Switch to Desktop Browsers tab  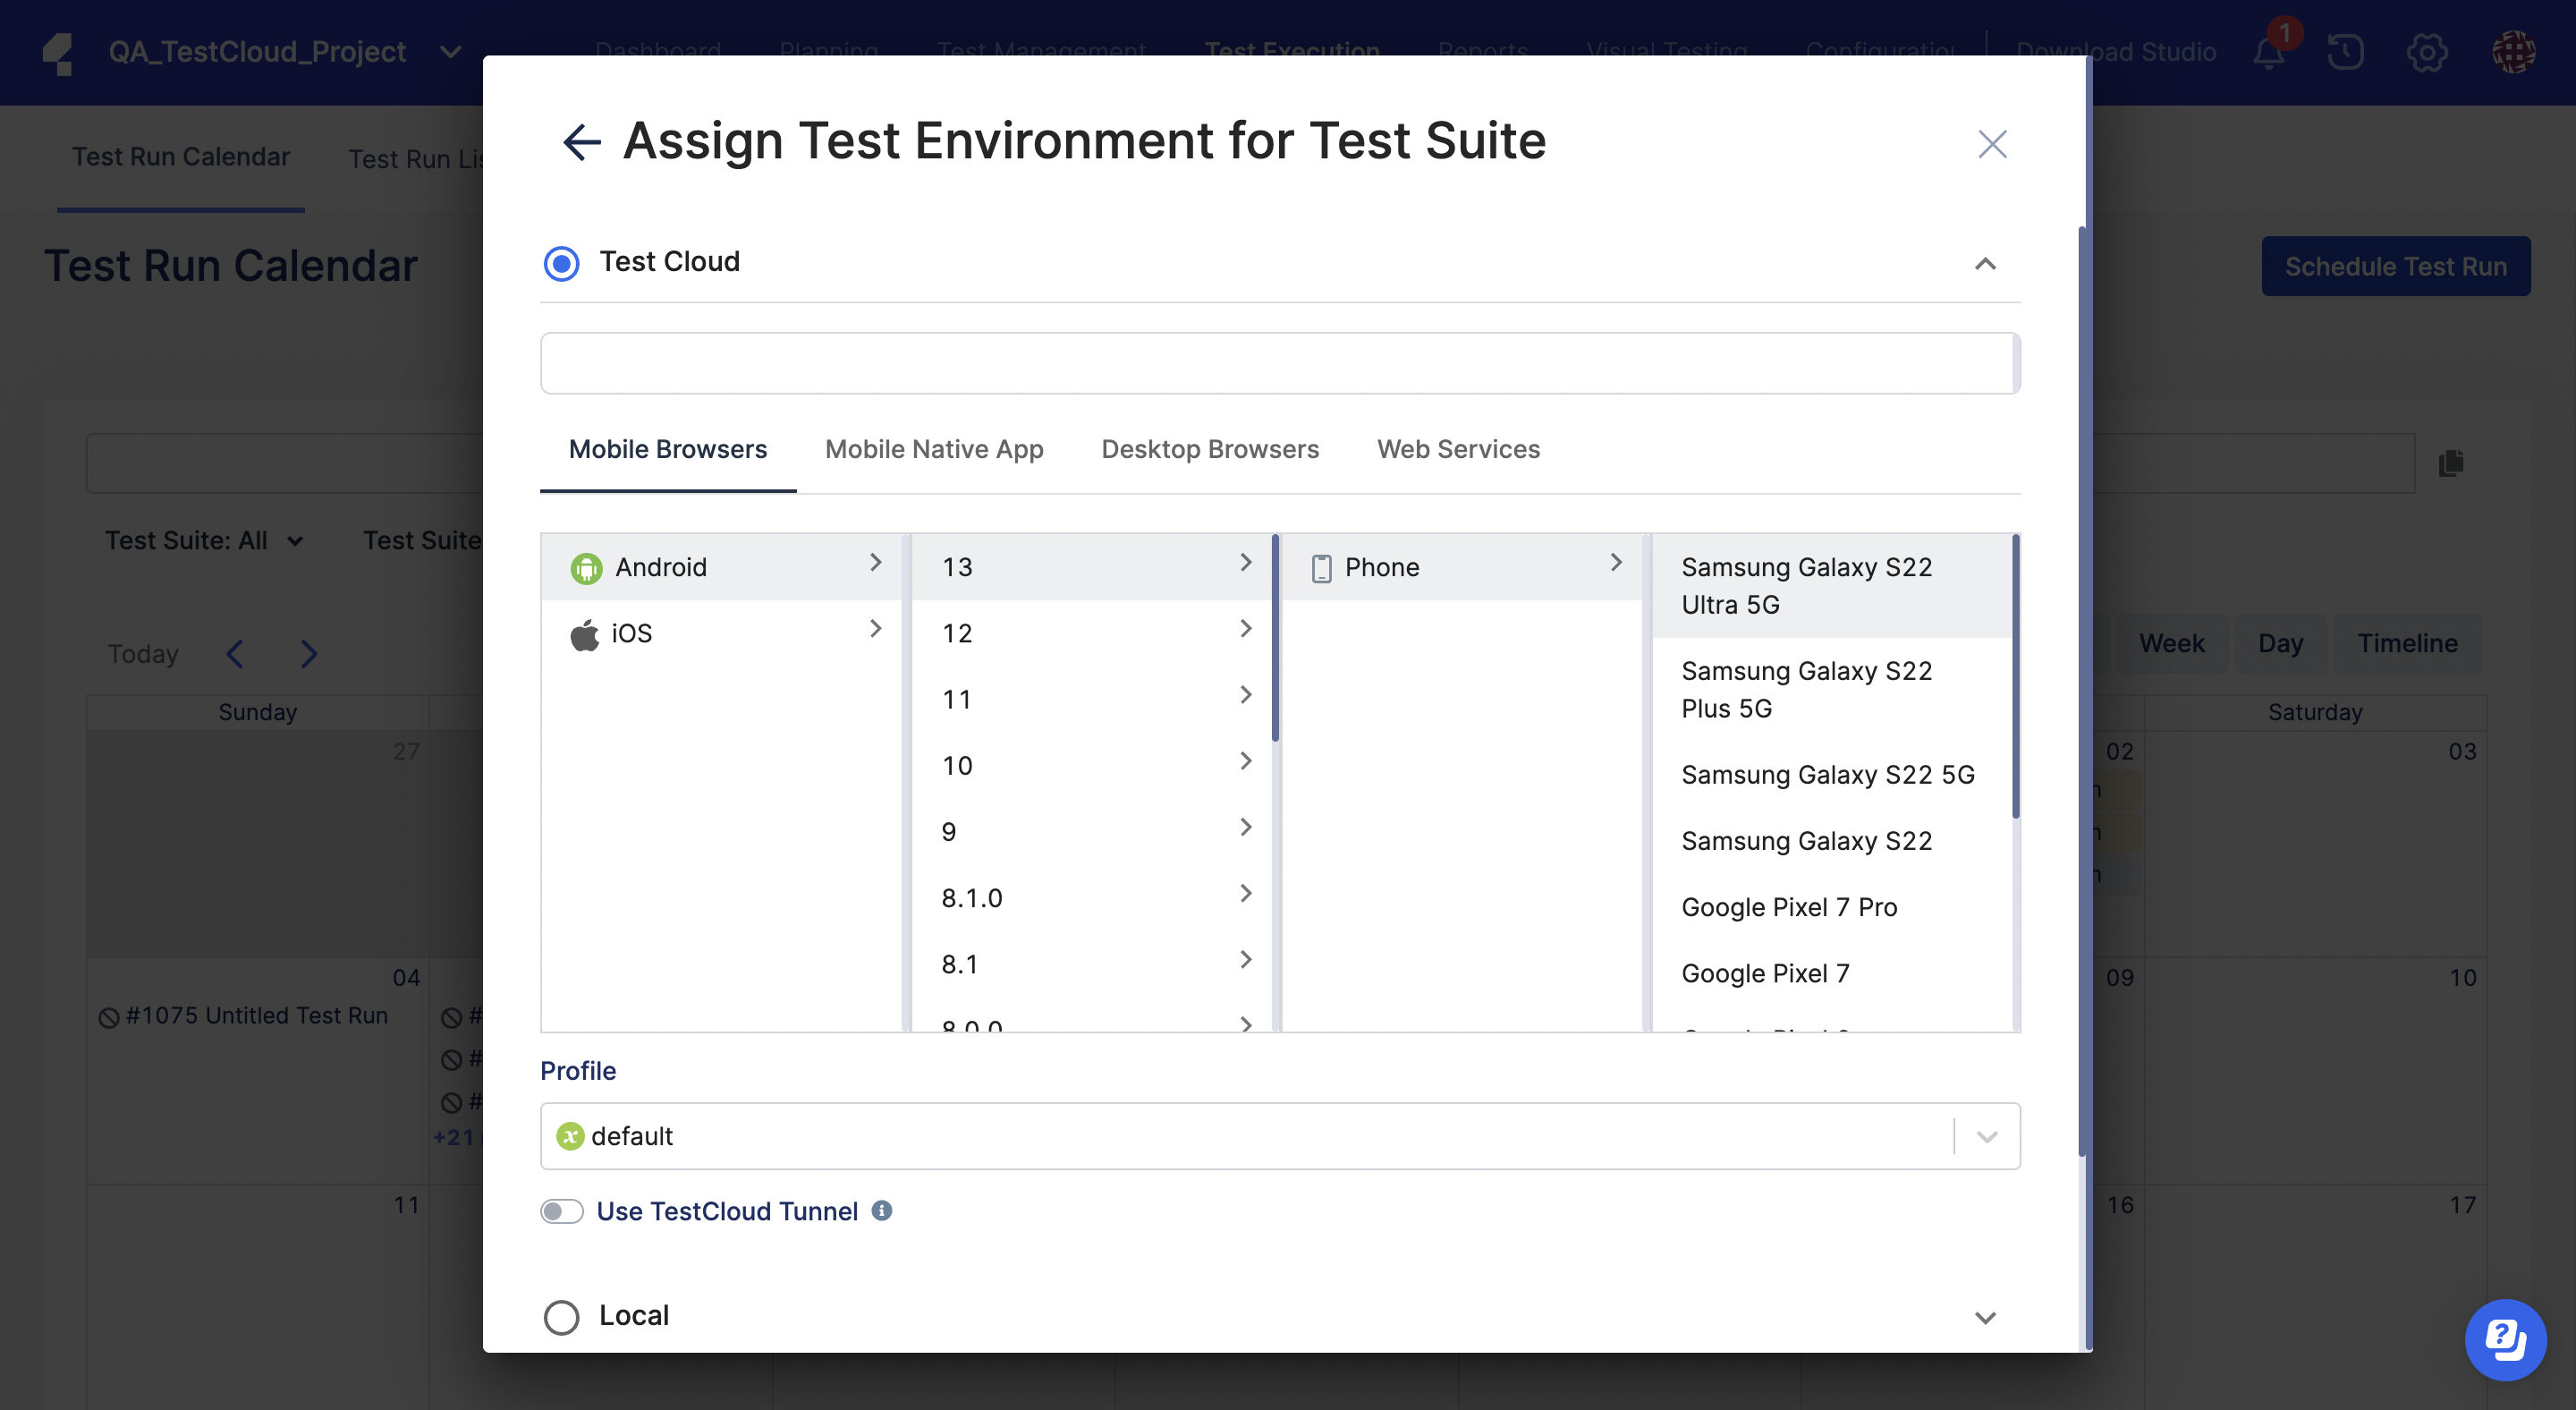click(1209, 449)
